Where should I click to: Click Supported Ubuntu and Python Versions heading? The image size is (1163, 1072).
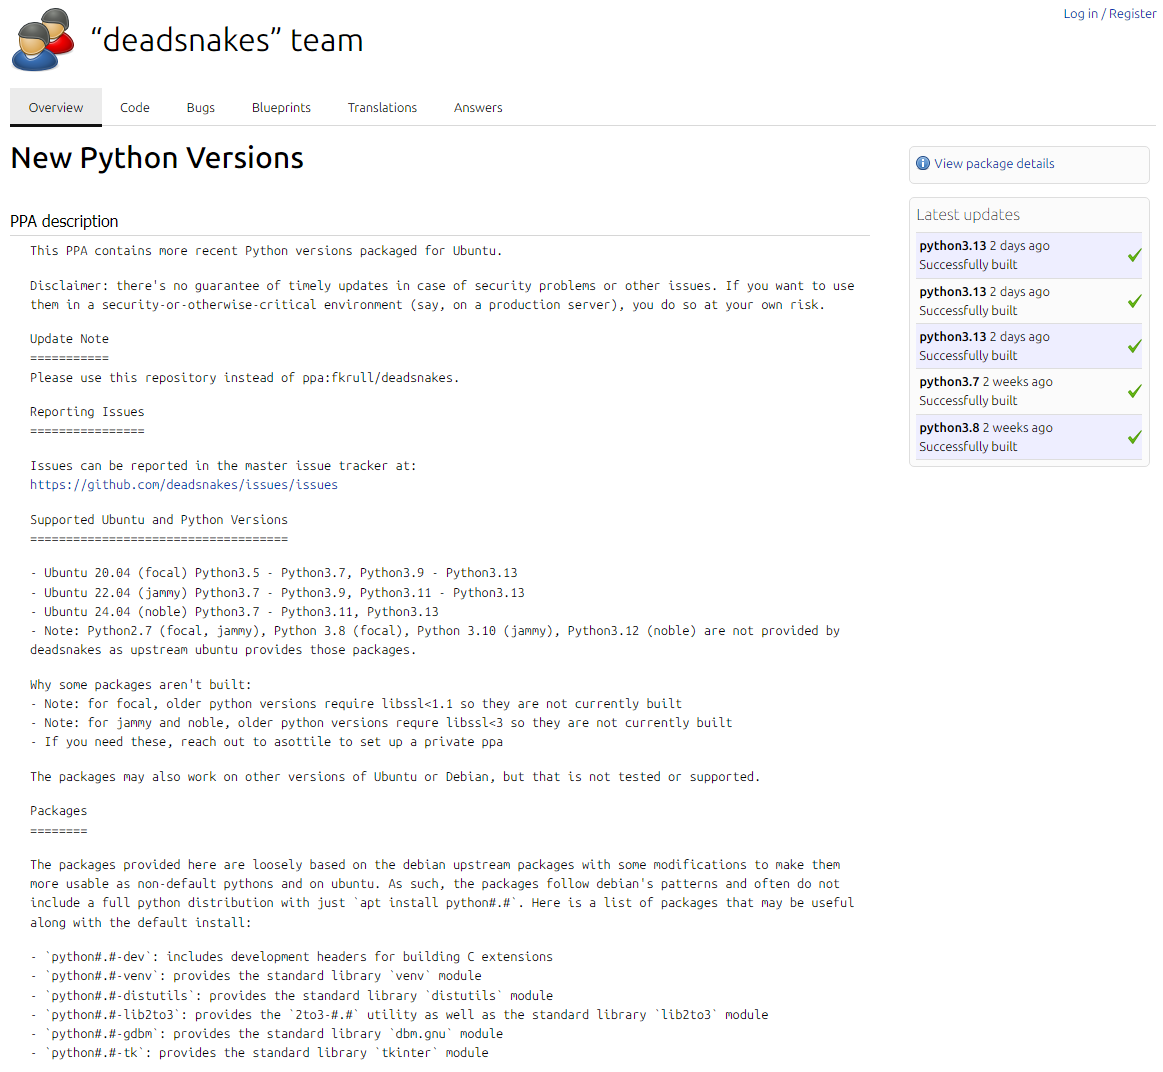159,519
